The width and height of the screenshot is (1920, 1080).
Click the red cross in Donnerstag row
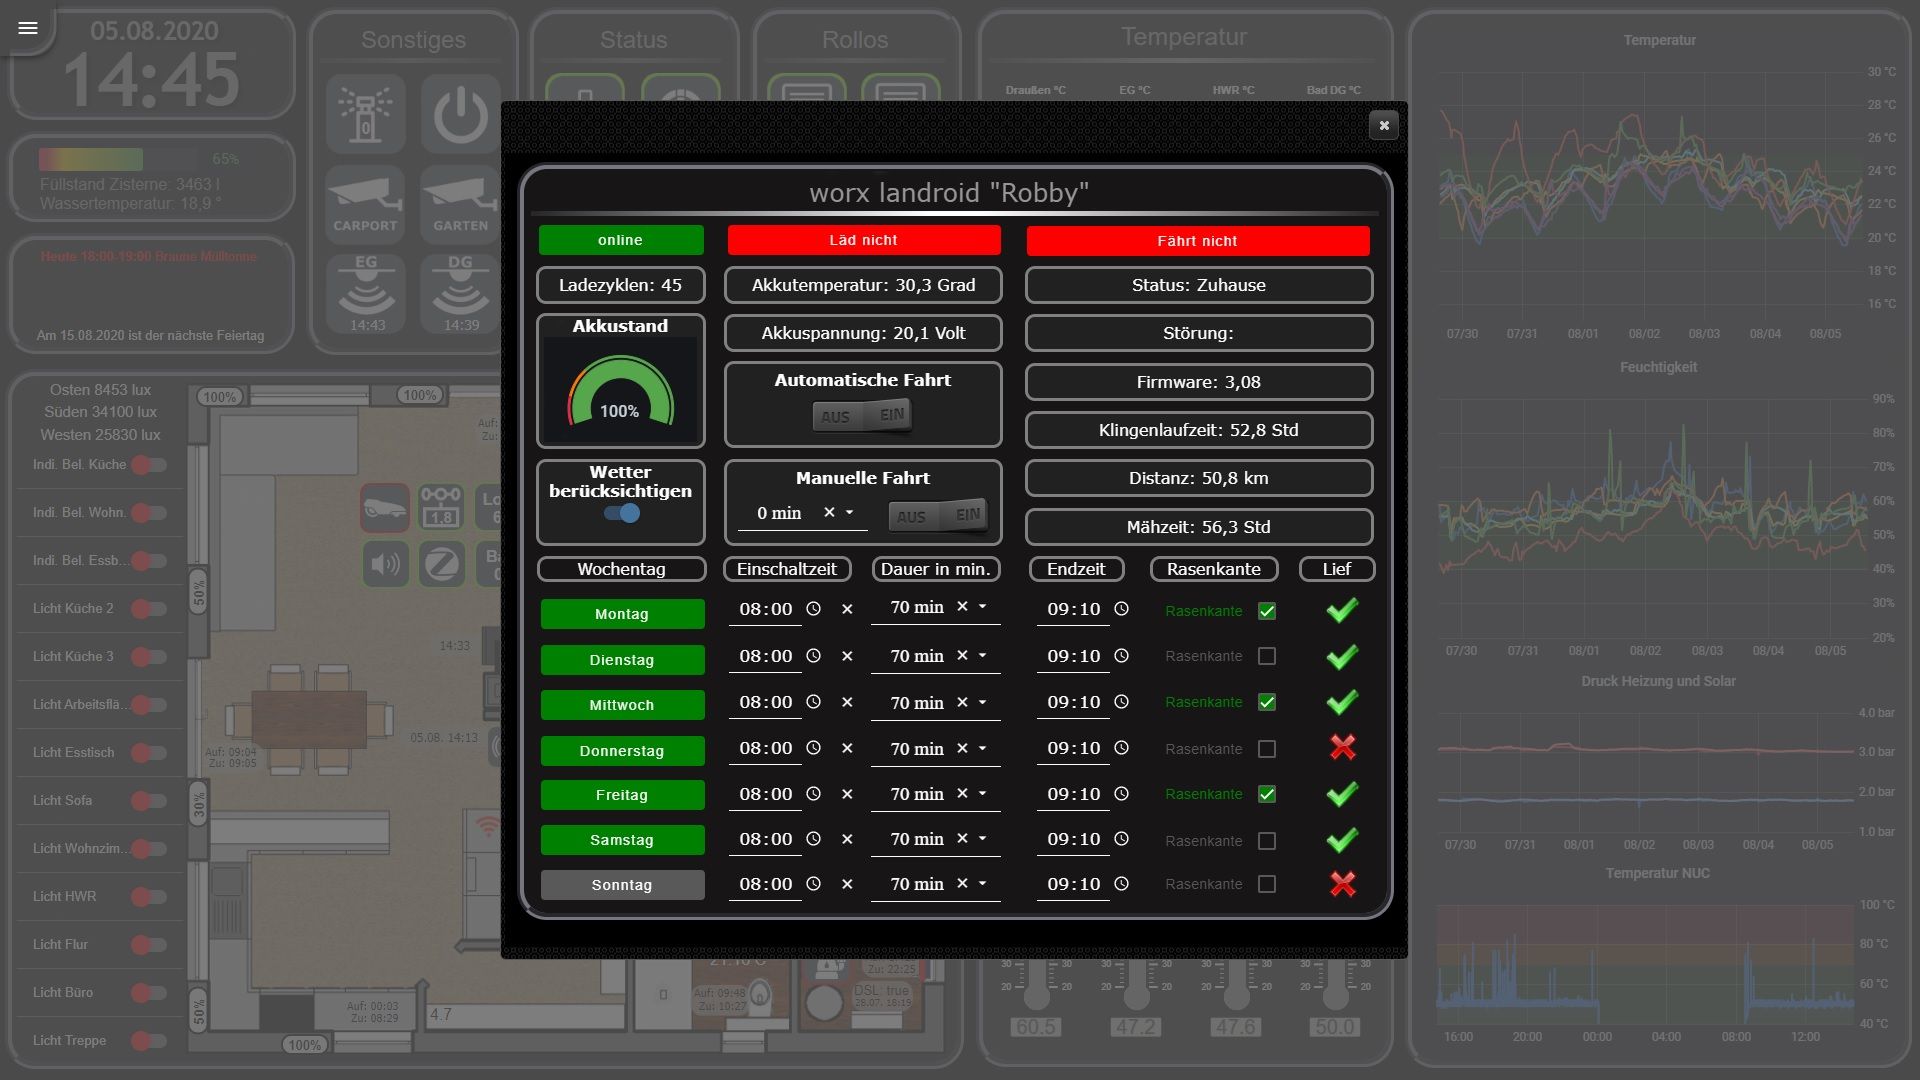pyautogui.click(x=1342, y=747)
